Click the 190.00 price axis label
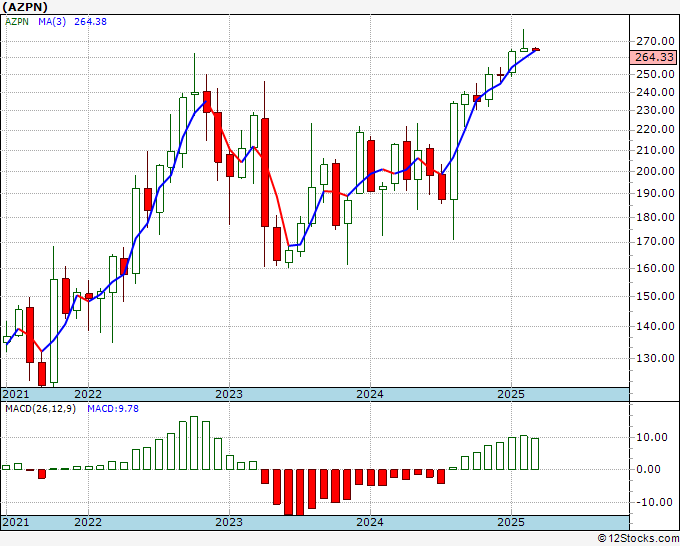The height and width of the screenshot is (546, 680). 655,193
